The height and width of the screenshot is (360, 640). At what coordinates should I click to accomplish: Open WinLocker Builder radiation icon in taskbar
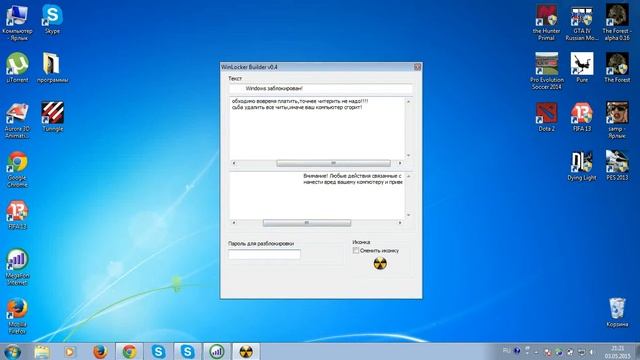pos(246,351)
